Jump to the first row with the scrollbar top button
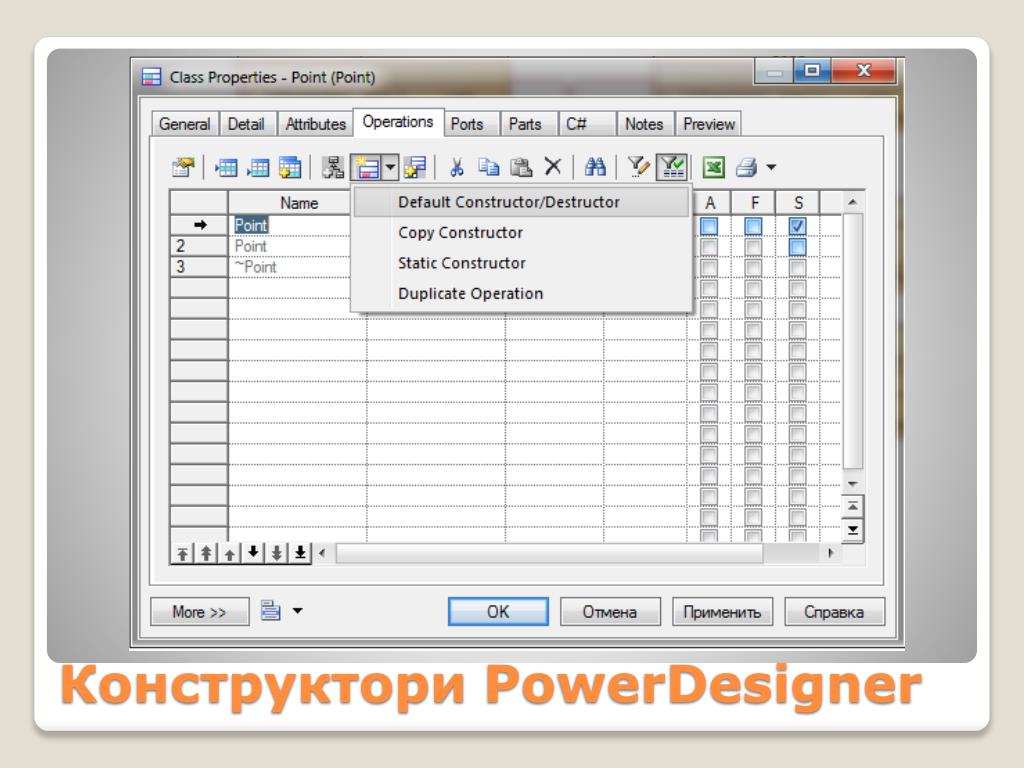This screenshot has height=768, width=1024. (852, 507)
